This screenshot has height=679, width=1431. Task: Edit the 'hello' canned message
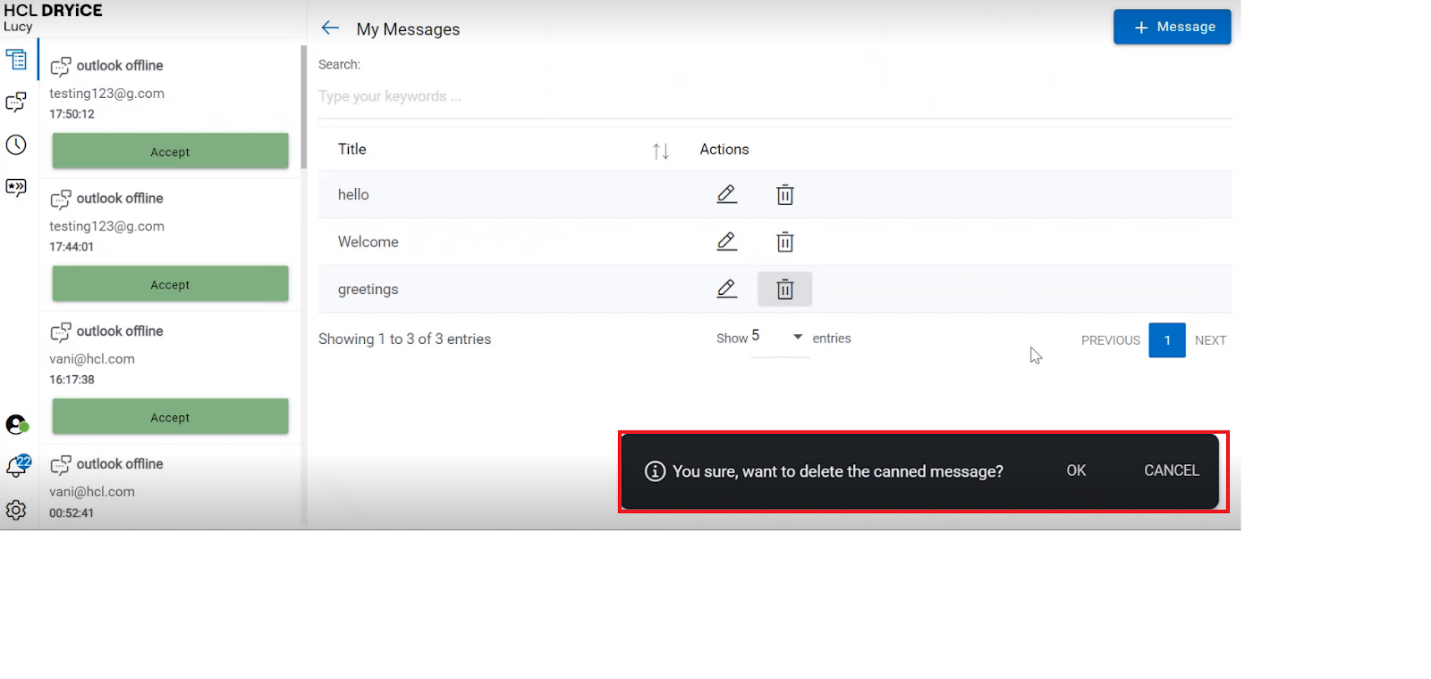(x=727, y=195)
